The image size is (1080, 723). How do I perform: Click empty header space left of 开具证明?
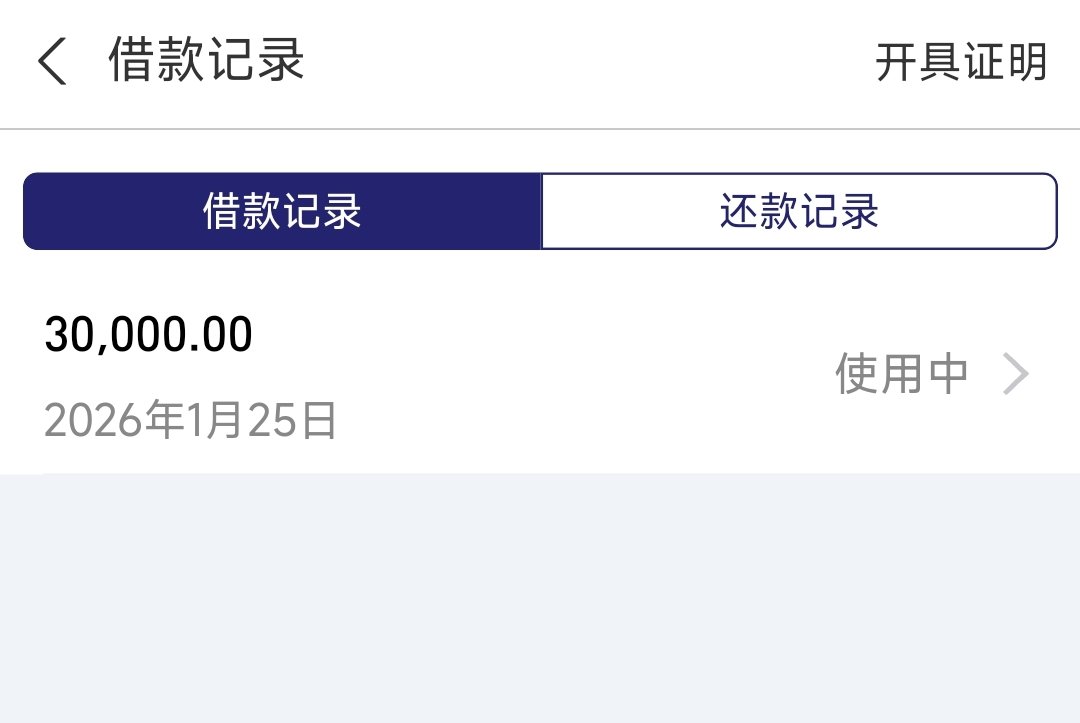(x=600, y=62)
